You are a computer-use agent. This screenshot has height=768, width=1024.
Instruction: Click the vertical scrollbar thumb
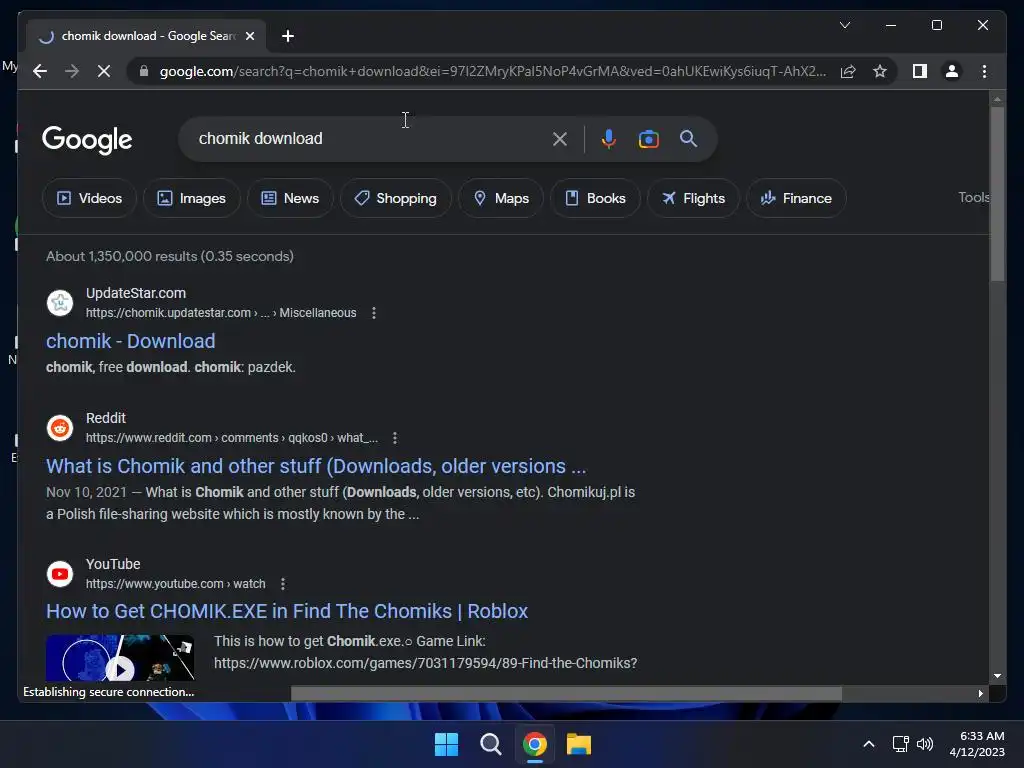pyautogui.click(x=997, y=193)
